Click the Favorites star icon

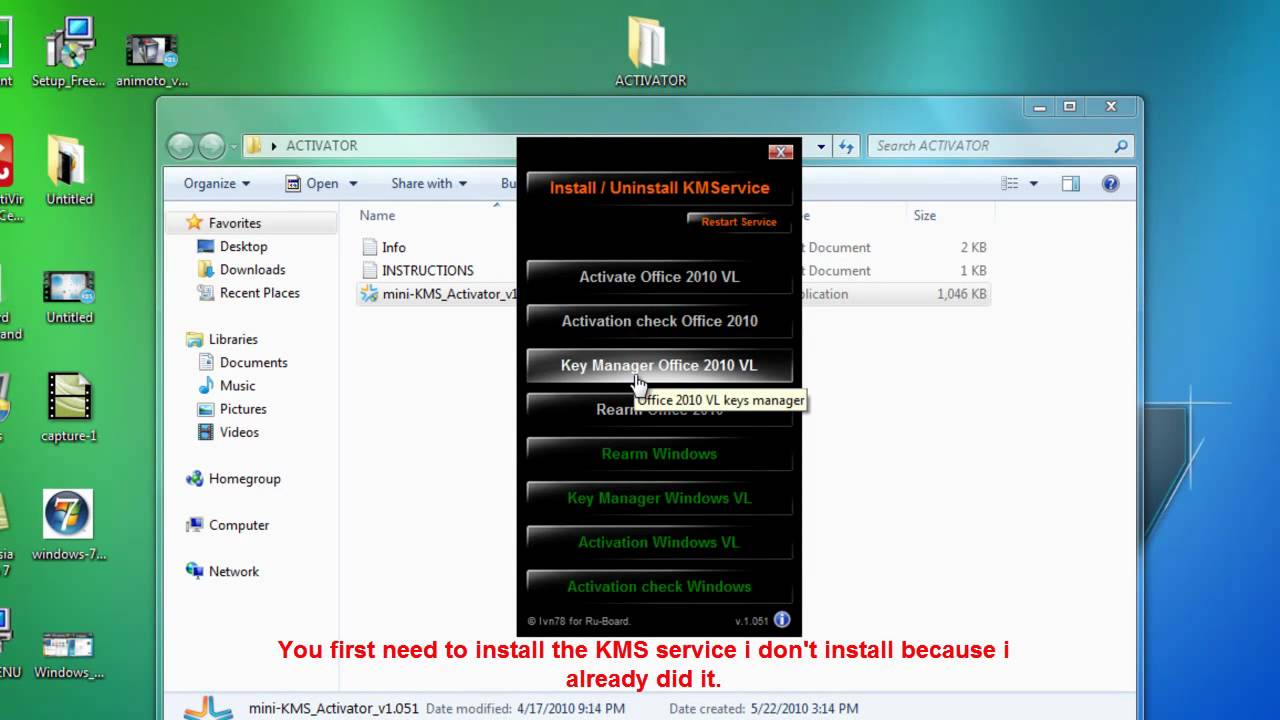click(194, 223)
